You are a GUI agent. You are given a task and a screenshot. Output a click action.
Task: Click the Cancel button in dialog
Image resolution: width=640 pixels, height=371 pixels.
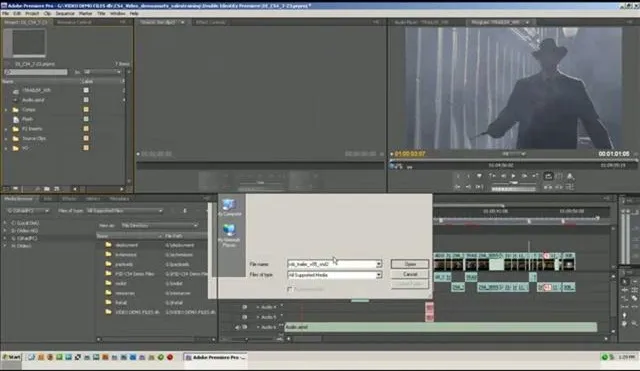pos(410,274)
